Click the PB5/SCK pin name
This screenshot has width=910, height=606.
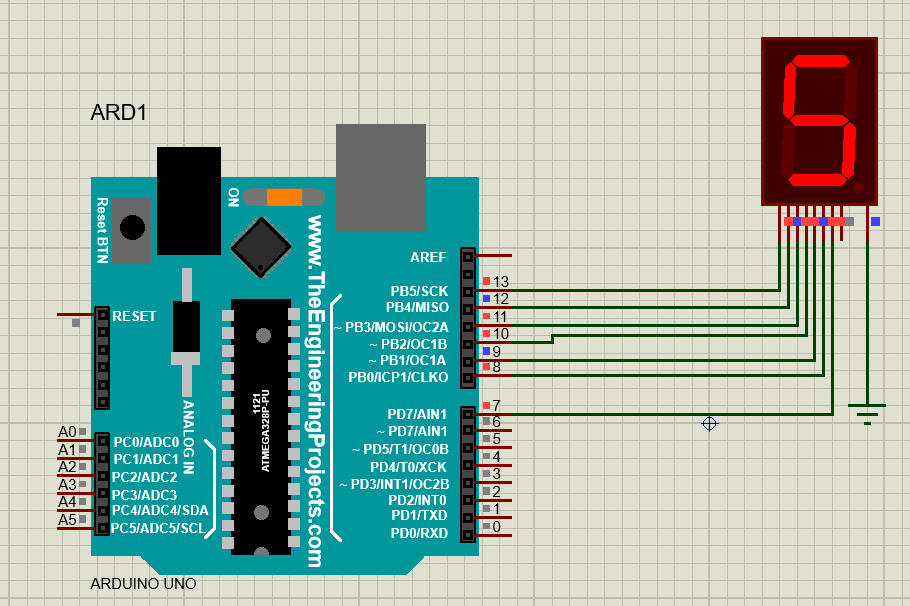[419, 291]
